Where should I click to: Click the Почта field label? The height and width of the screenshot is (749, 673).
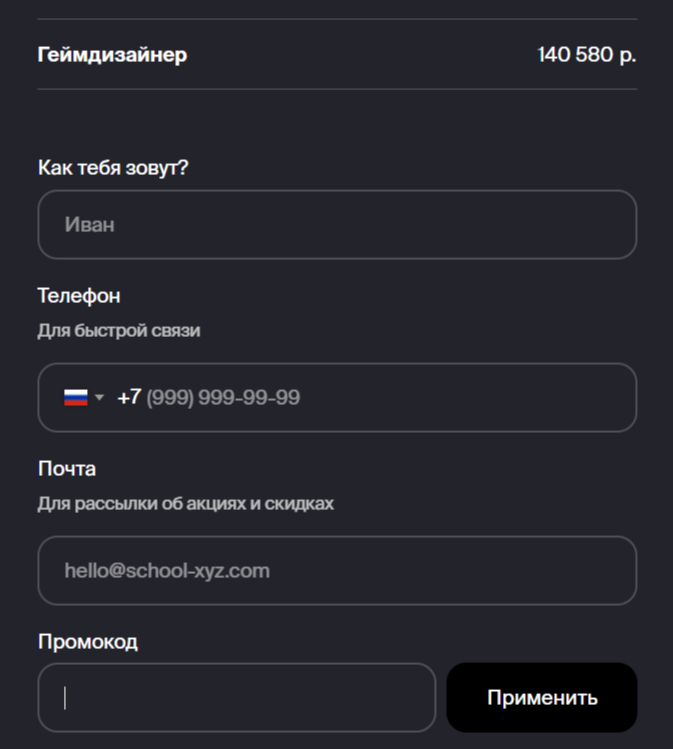[x=67, y=469]
